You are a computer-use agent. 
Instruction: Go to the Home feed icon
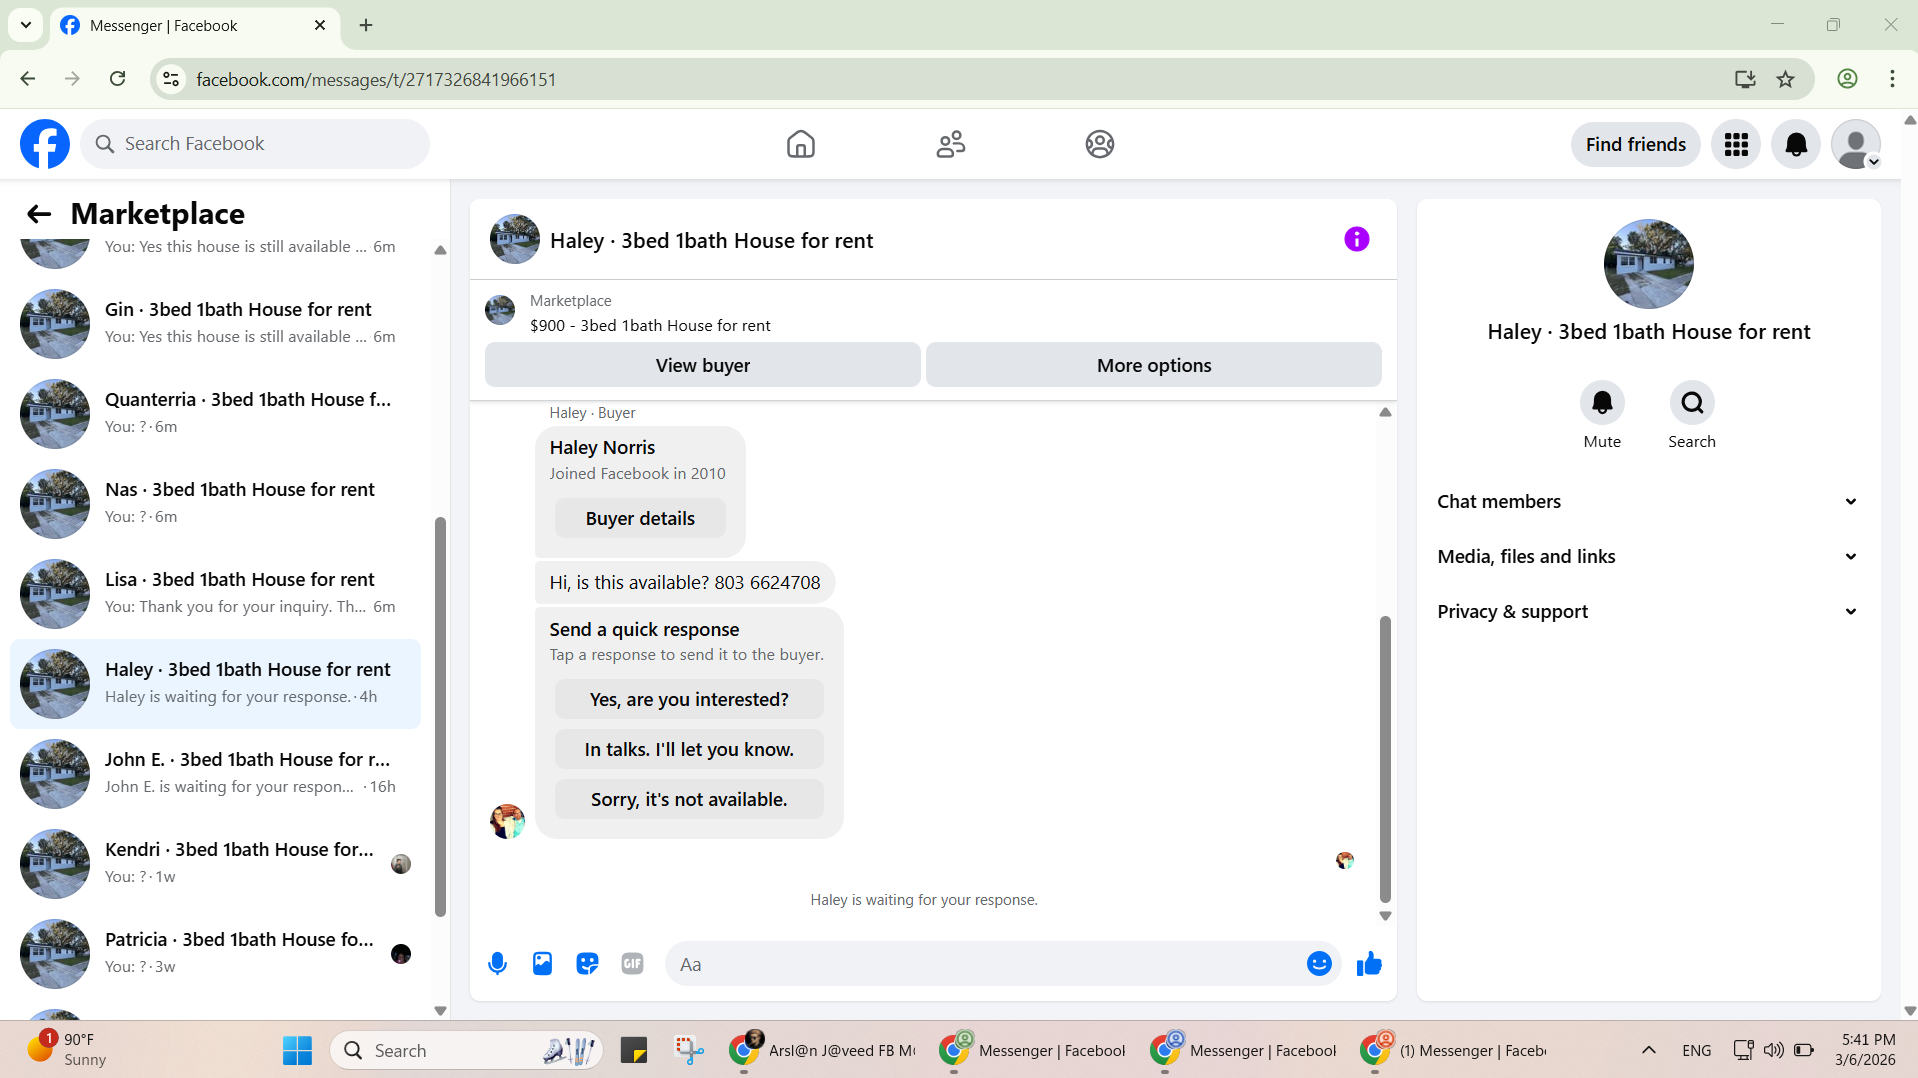pos(800,144)
